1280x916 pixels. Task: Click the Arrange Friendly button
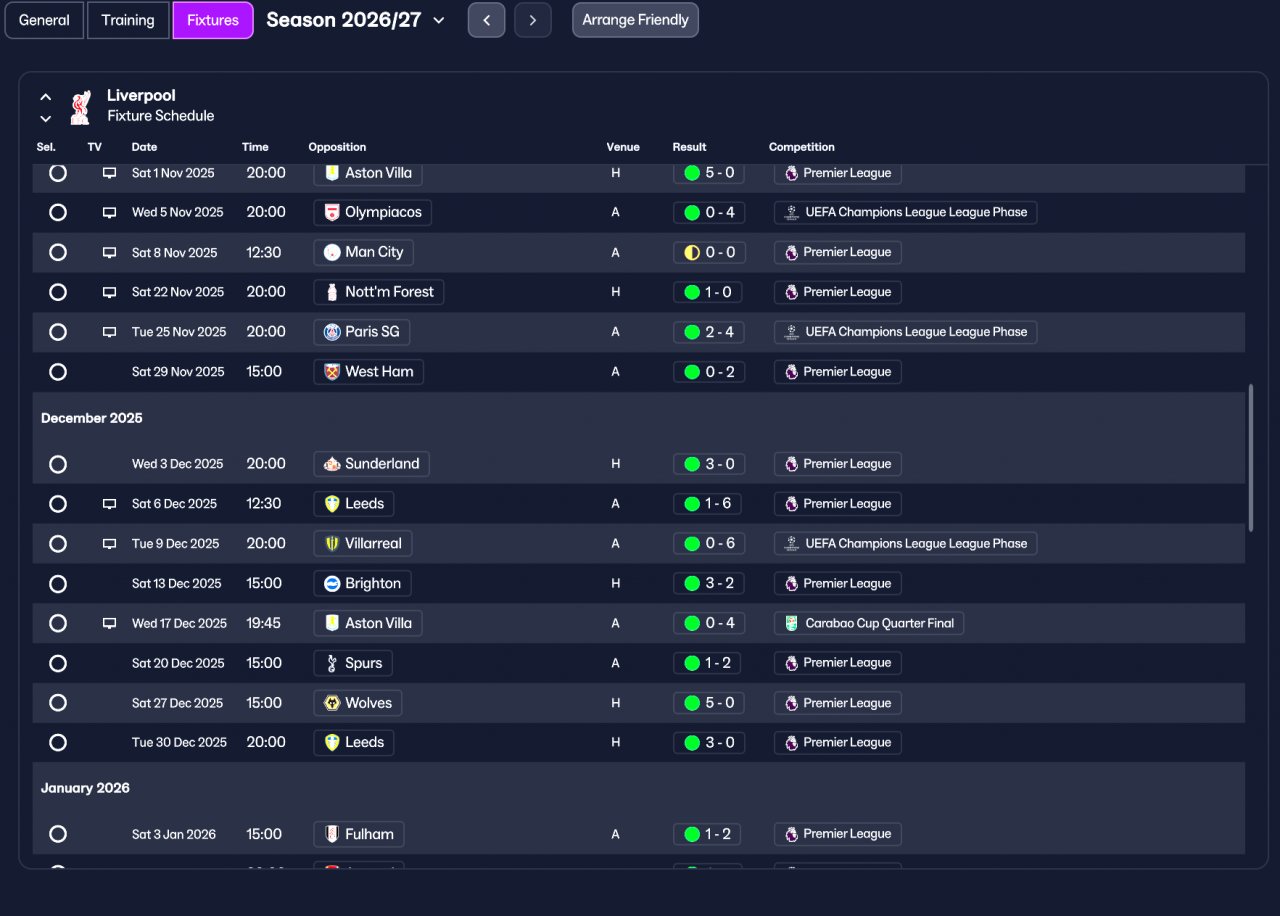pos(635,20)
